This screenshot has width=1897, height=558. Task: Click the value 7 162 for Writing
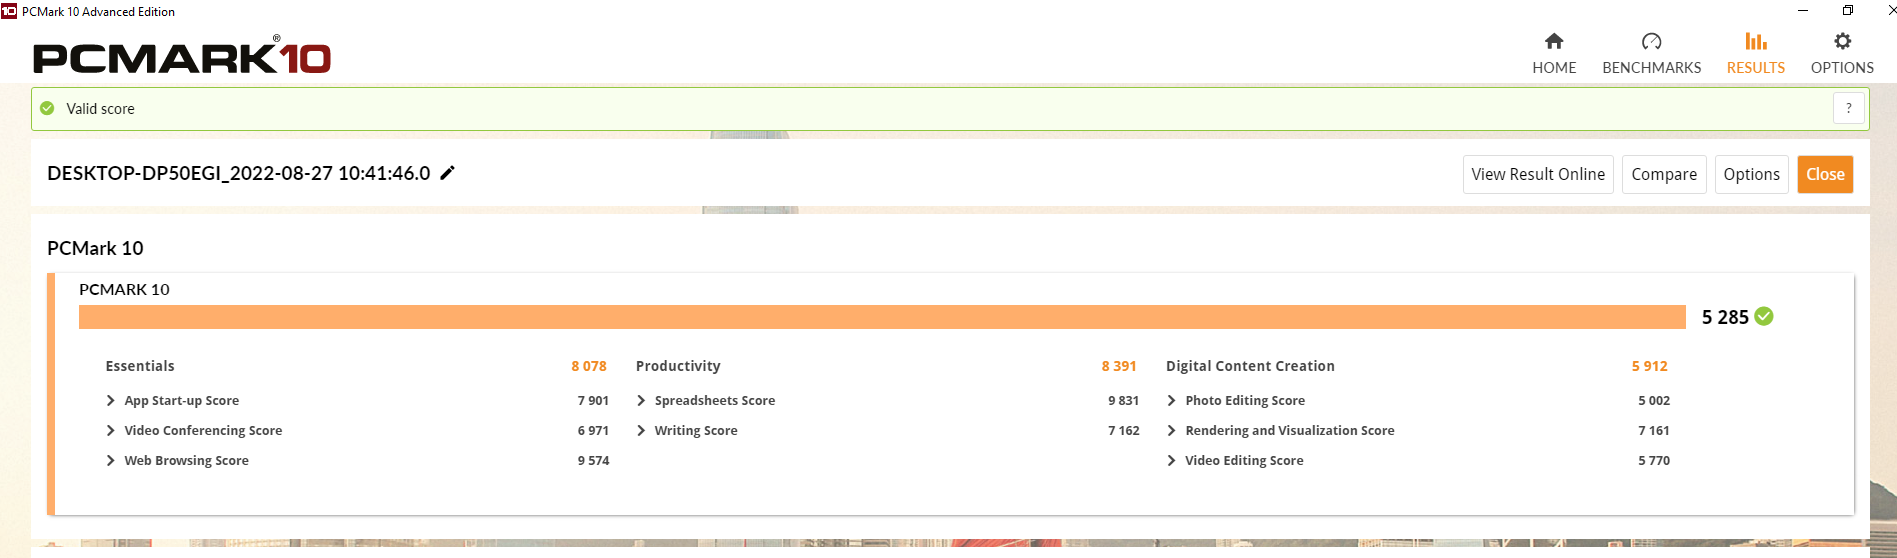click(1123, 430)
